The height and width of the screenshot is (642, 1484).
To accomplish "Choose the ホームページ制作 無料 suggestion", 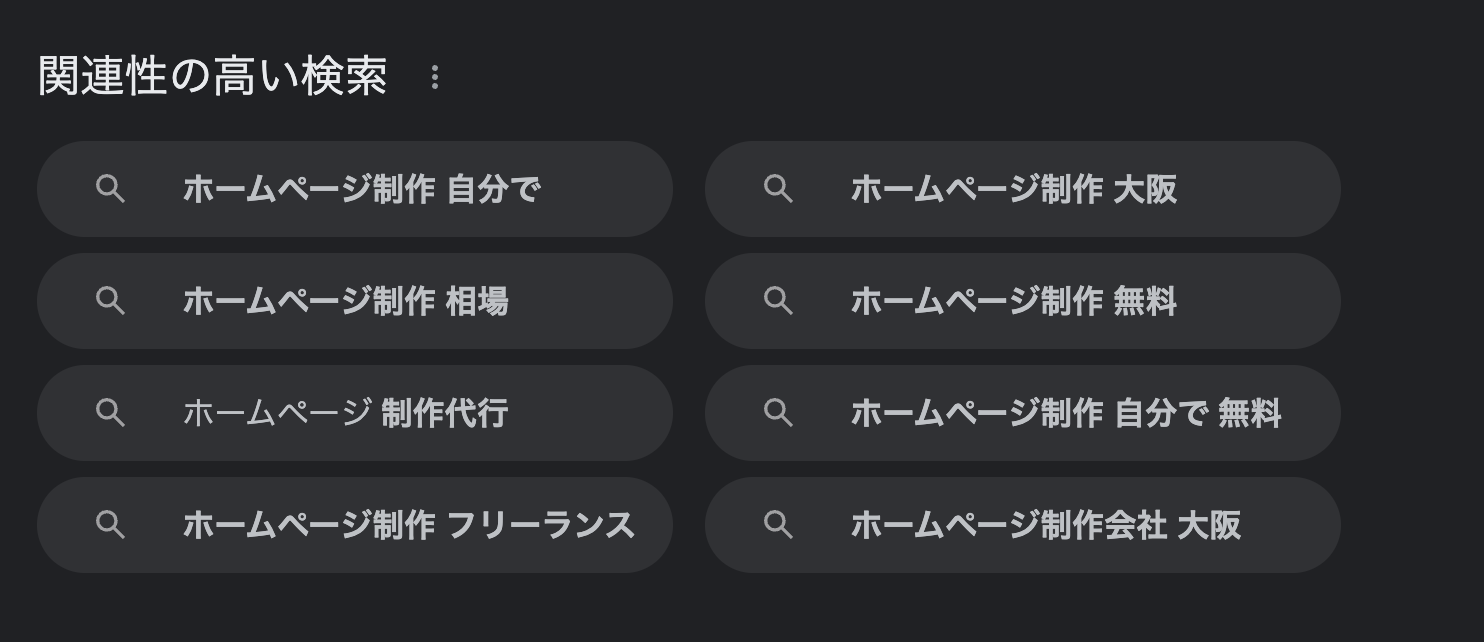I will point(1013,301).
